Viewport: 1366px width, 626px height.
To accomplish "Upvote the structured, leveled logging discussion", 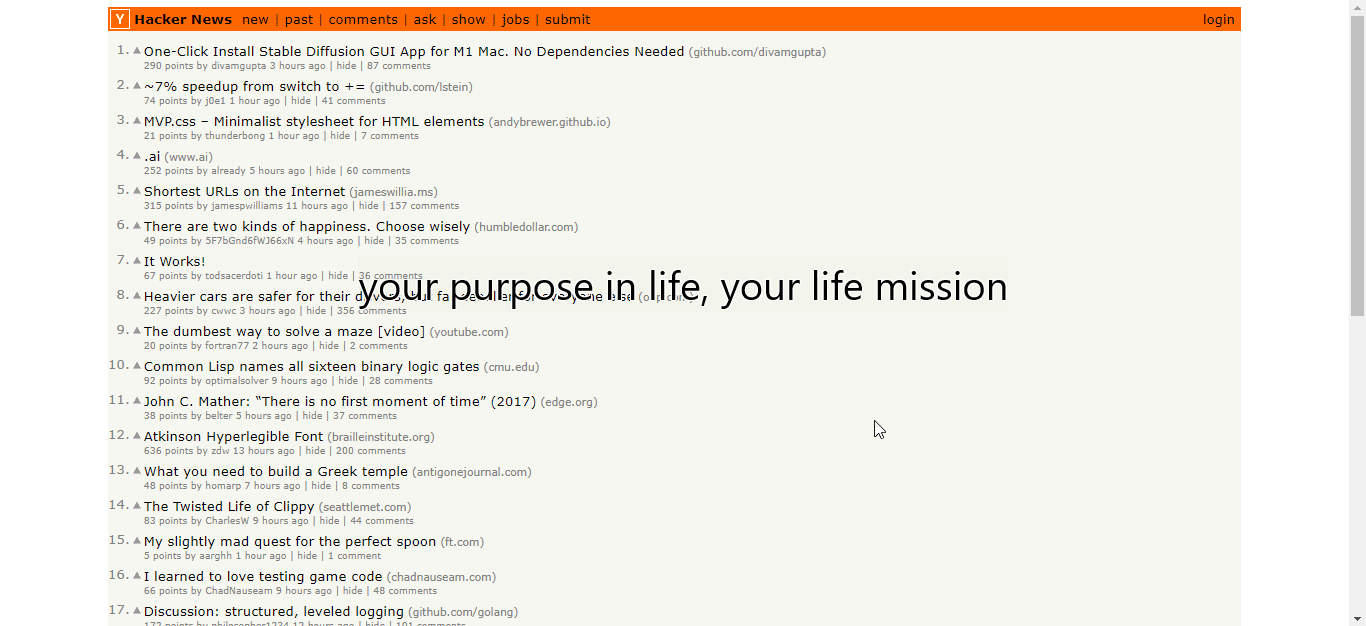I will click(x=138, y=610).
